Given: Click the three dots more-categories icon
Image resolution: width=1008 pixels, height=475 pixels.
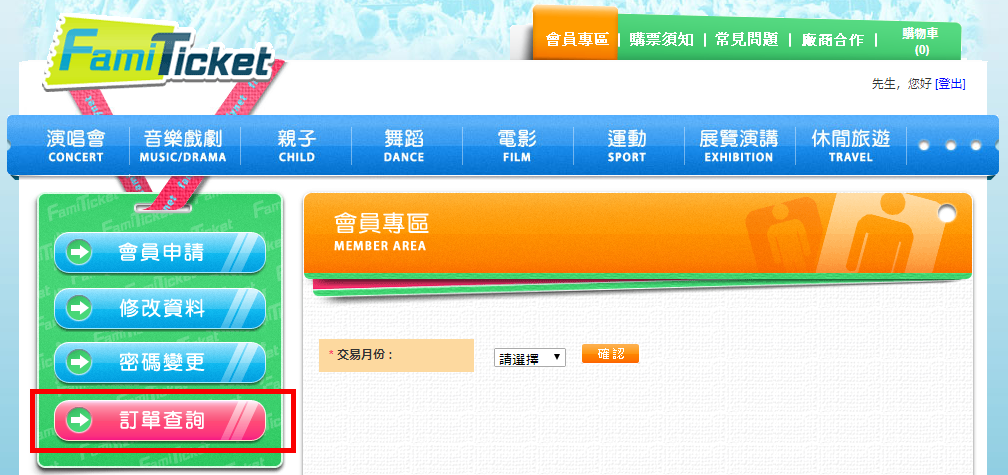Looking at the screenshot, I should pyautogui.click(x=950, y=146).
